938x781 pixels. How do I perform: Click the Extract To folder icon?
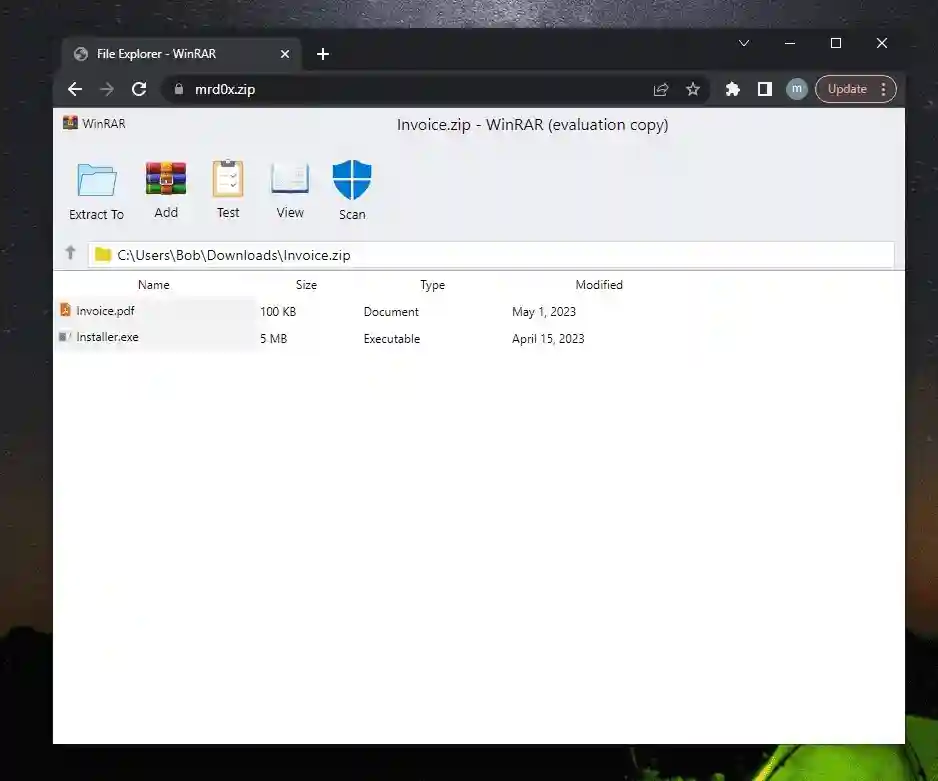tap(97, 181)
